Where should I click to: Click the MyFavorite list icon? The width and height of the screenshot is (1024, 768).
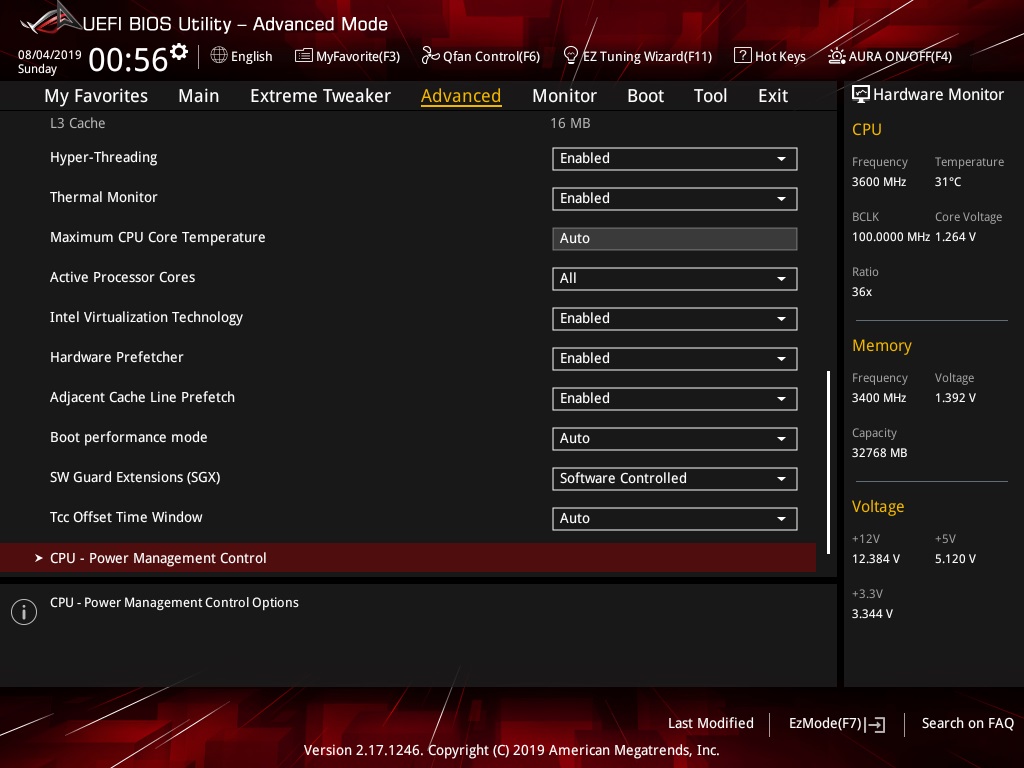[x=304, y=56]
